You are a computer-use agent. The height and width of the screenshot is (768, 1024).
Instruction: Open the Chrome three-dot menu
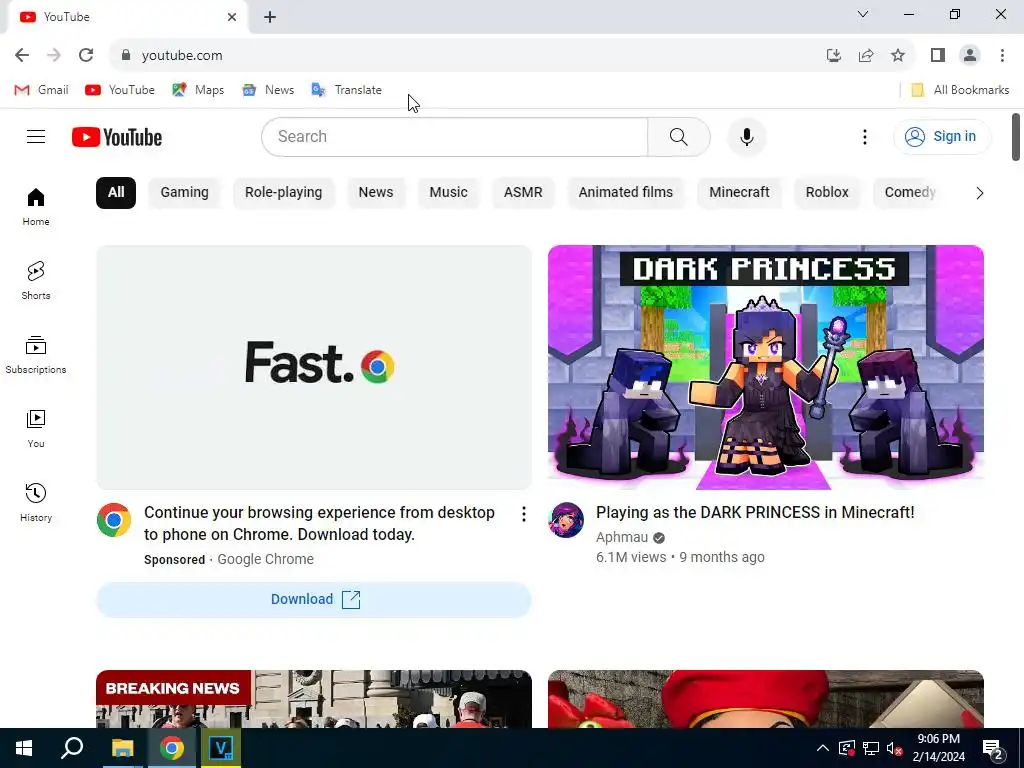(x=1002, y=56)
